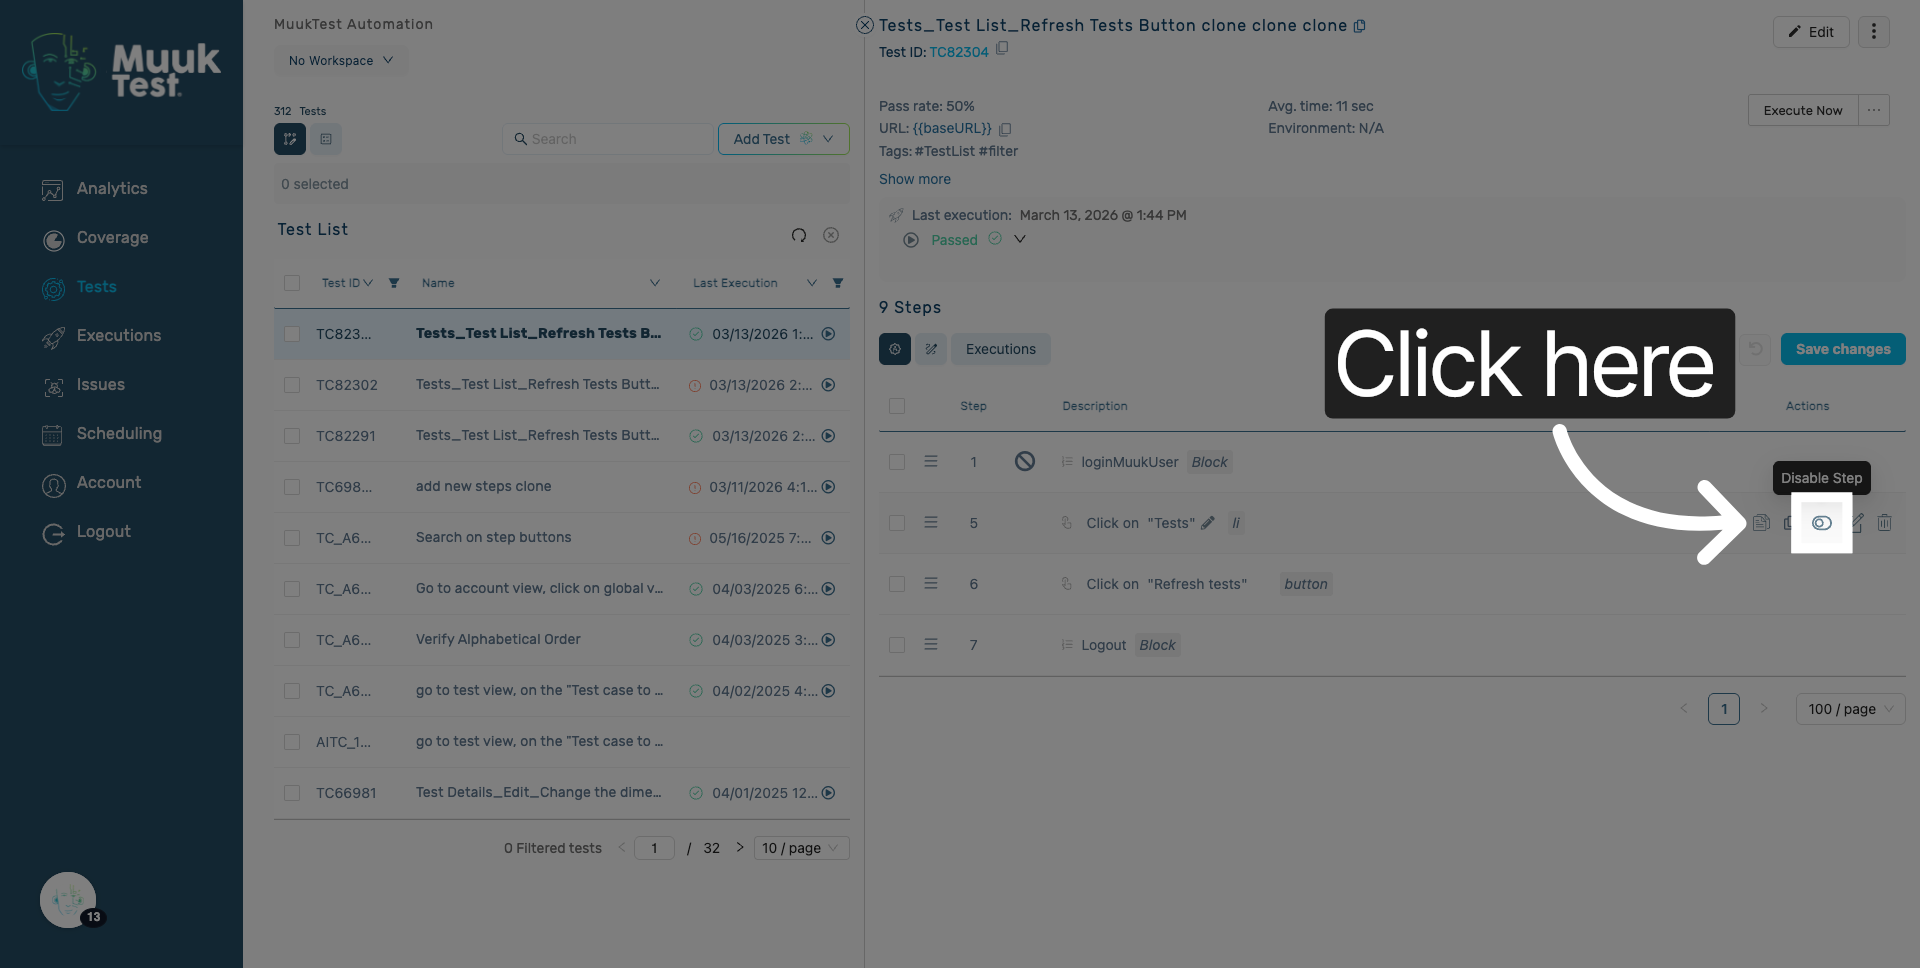Click the Edit button for the test
The height and width of the screenshot is (968, 1920).
1811,32
